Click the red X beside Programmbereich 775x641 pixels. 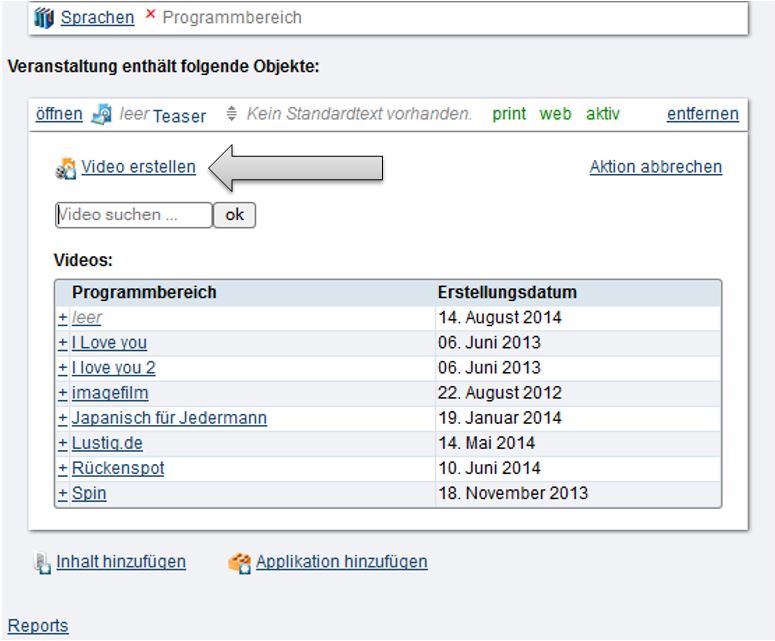pyautogui.click(x=151, y=15)
